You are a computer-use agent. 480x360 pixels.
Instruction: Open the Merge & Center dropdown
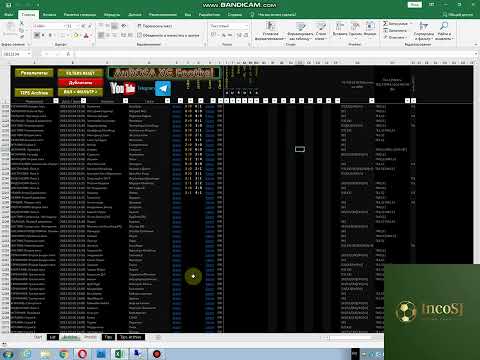168,35
